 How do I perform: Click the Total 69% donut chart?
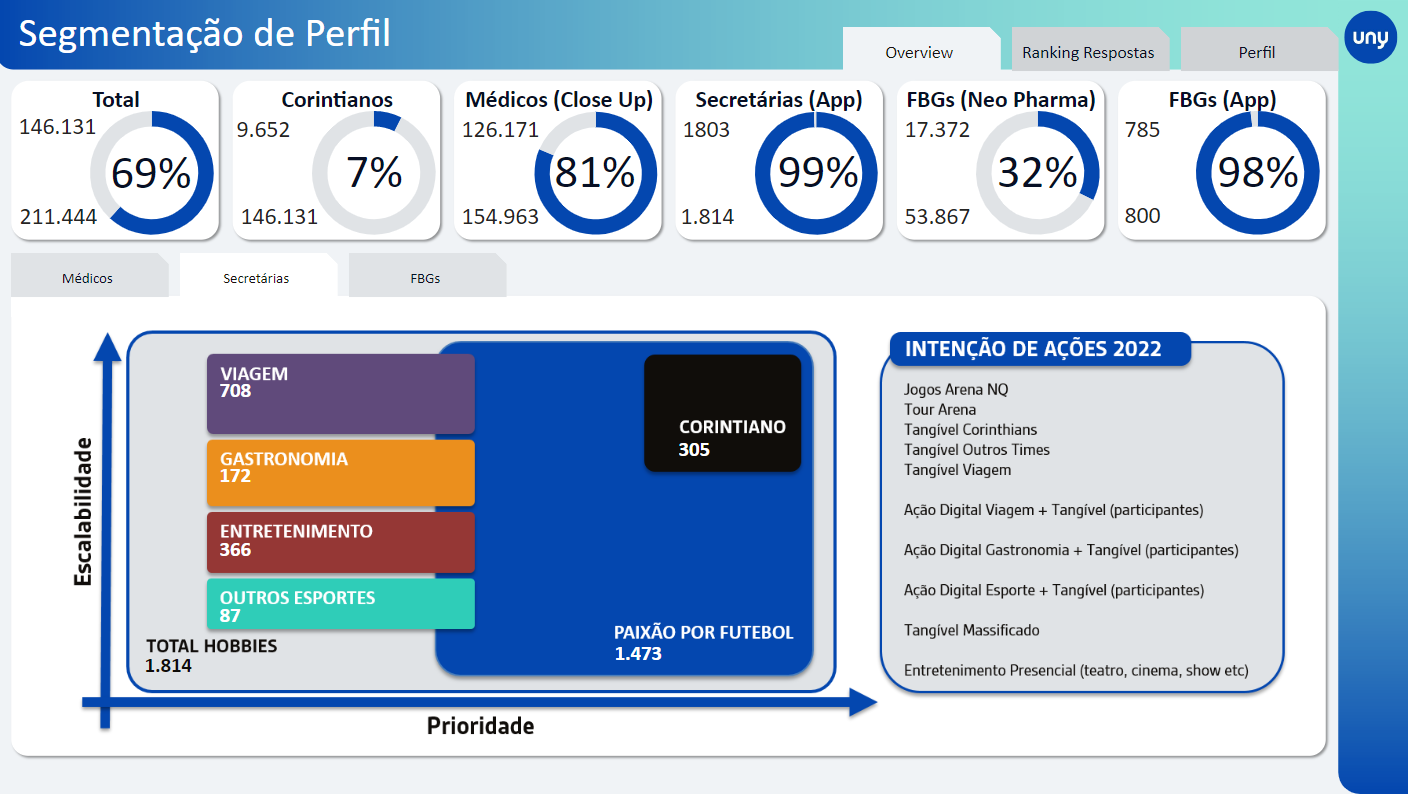tap(151, 173)
